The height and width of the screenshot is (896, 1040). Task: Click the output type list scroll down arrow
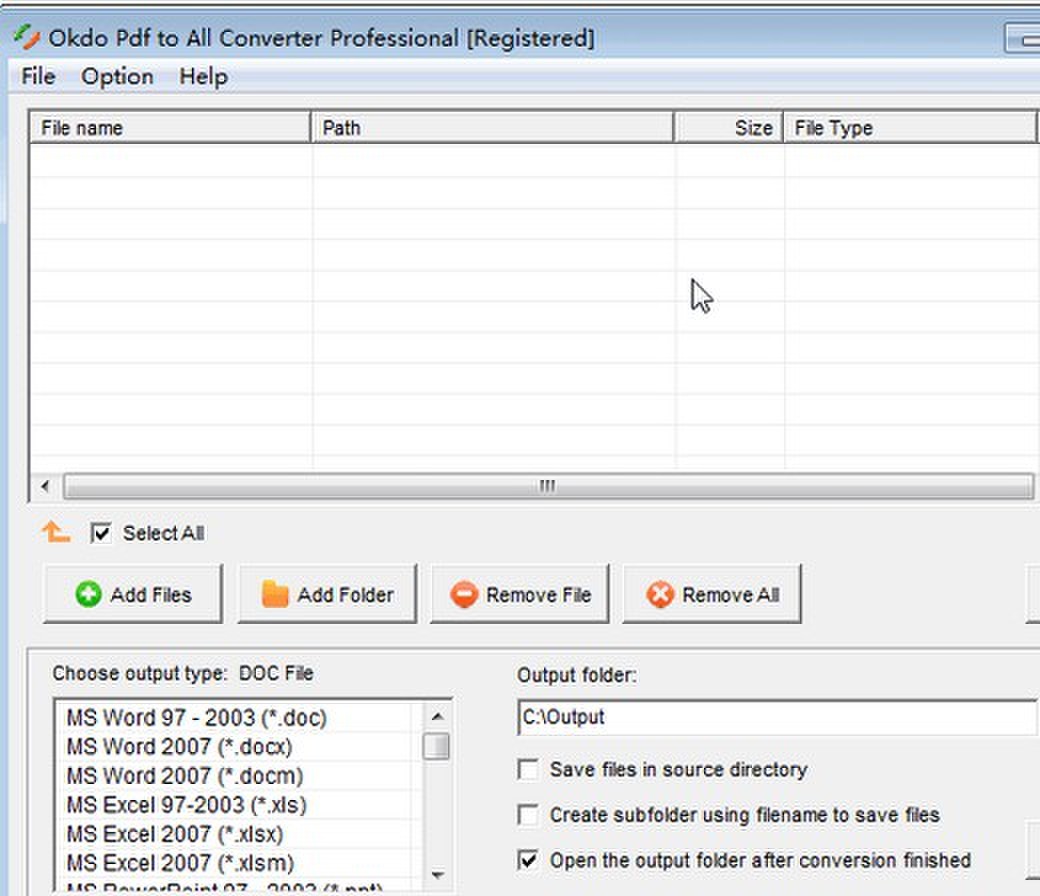point(437,875)
